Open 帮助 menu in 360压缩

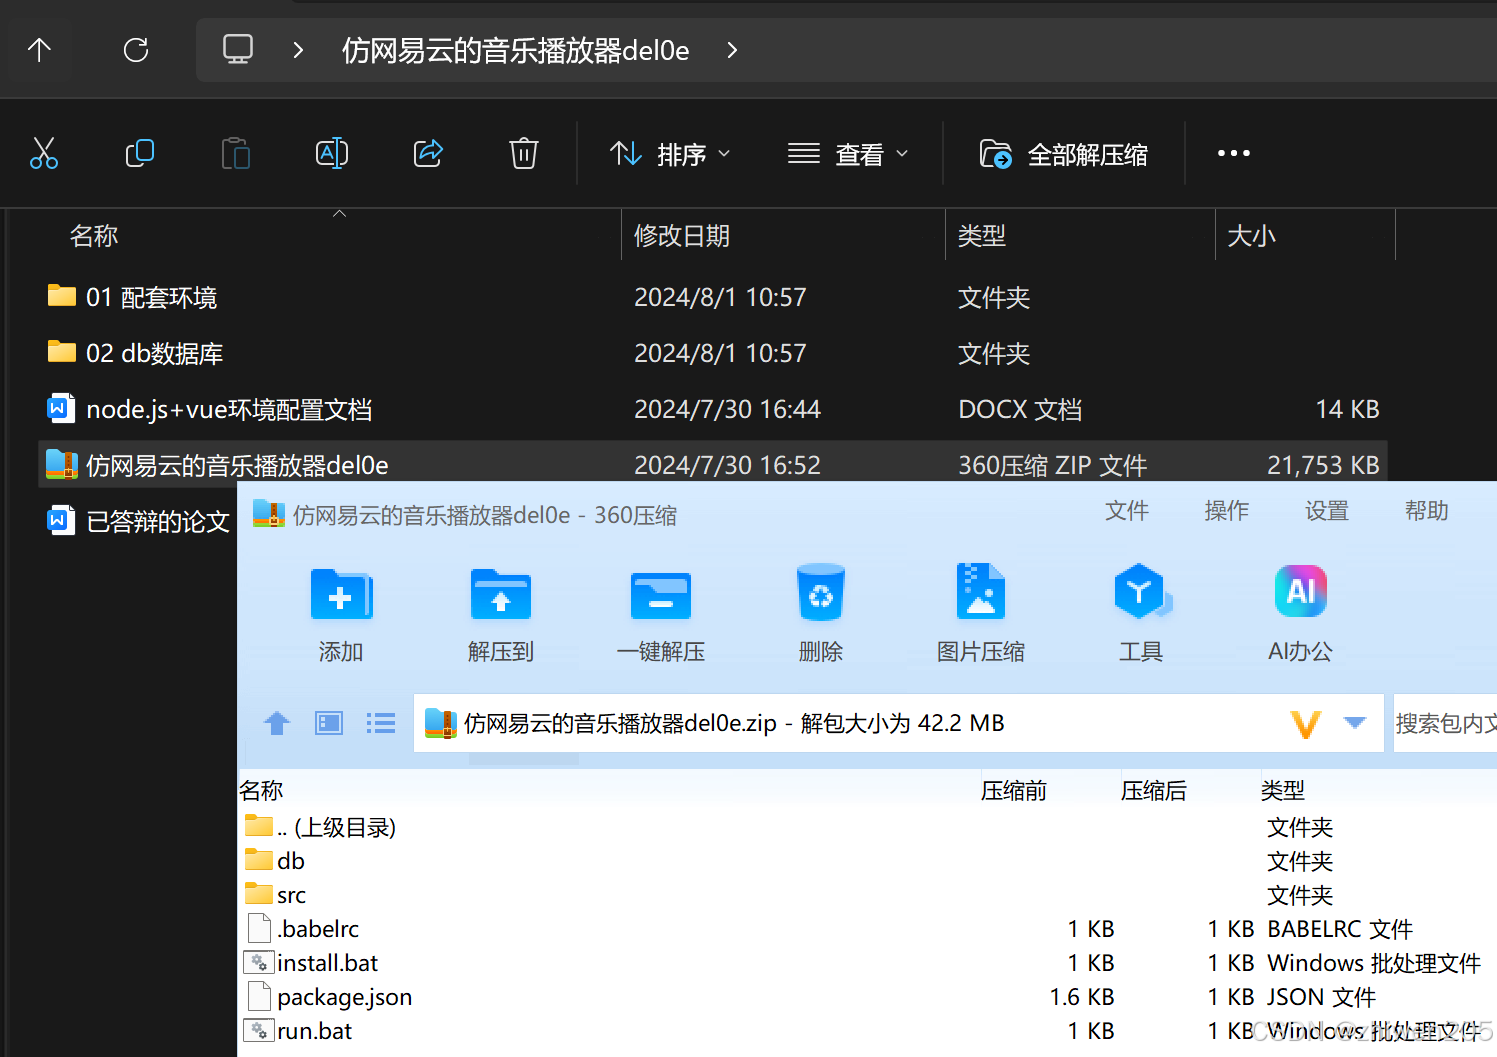pyautogui.click(x=1427, y=511)
